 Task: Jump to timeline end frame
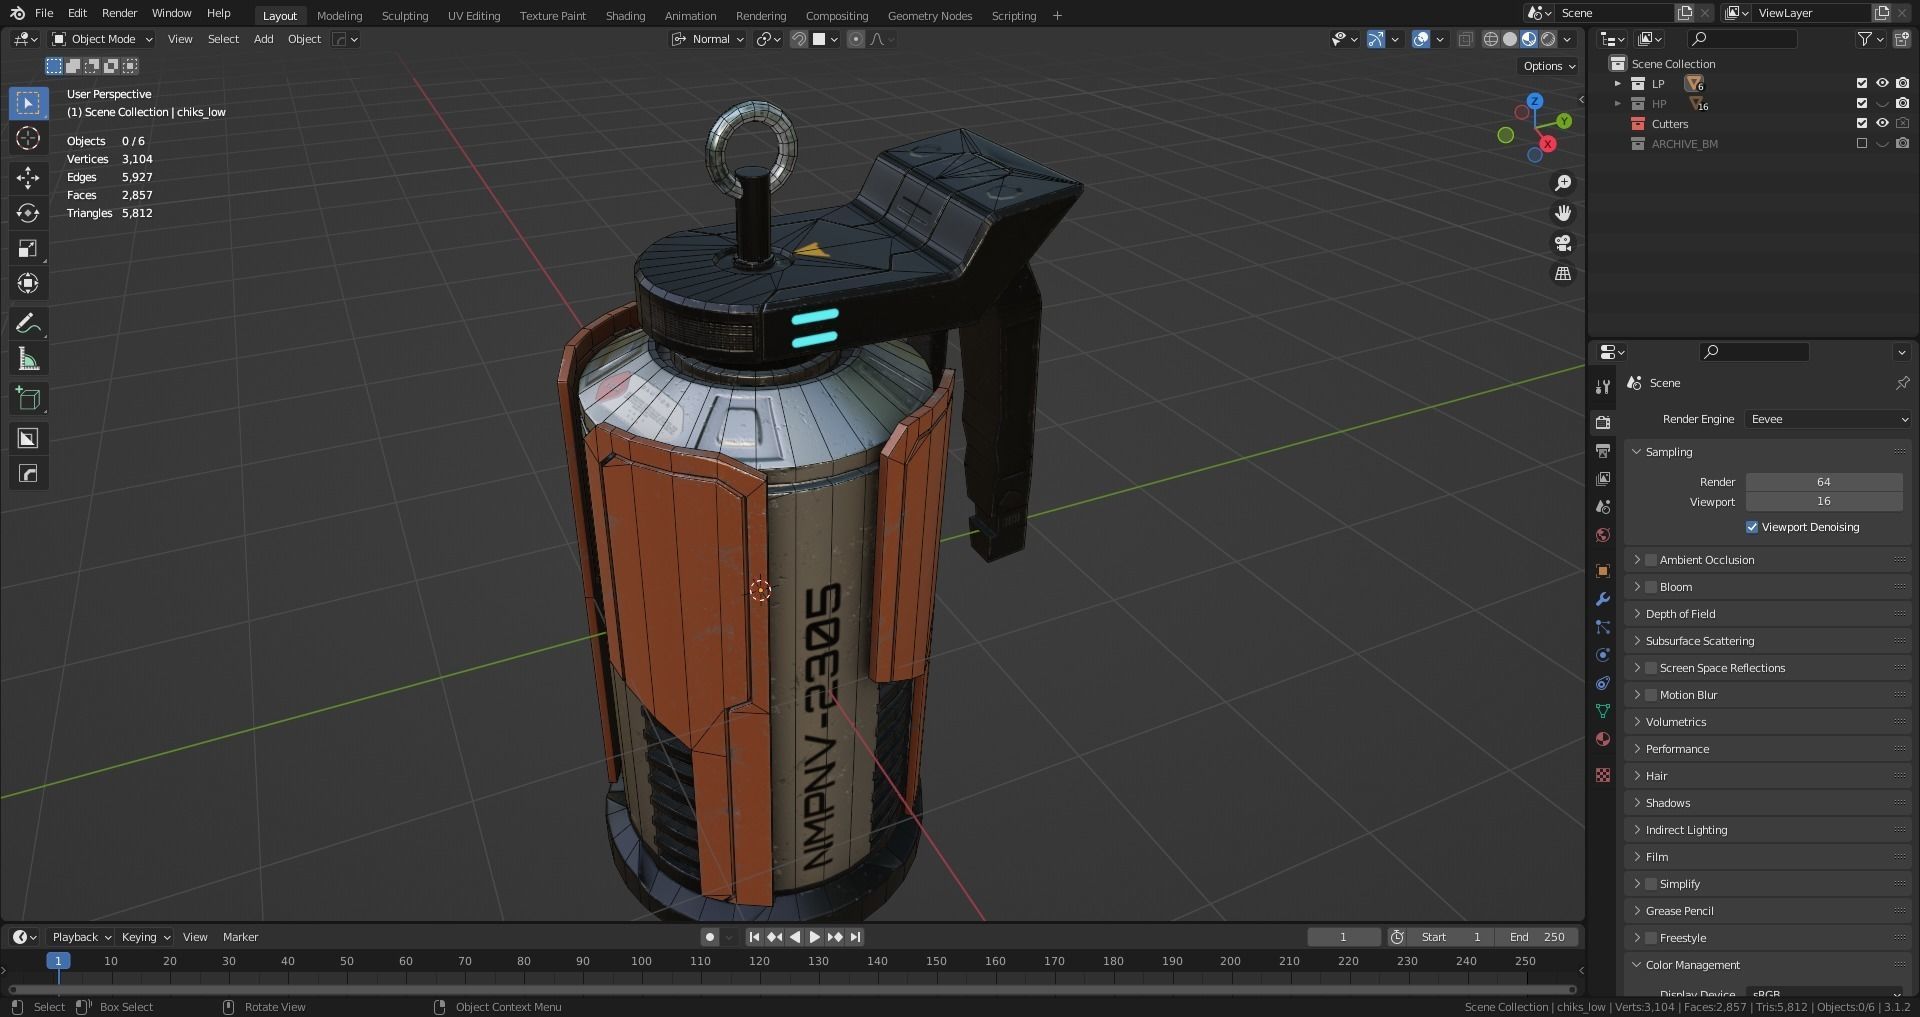856,937
